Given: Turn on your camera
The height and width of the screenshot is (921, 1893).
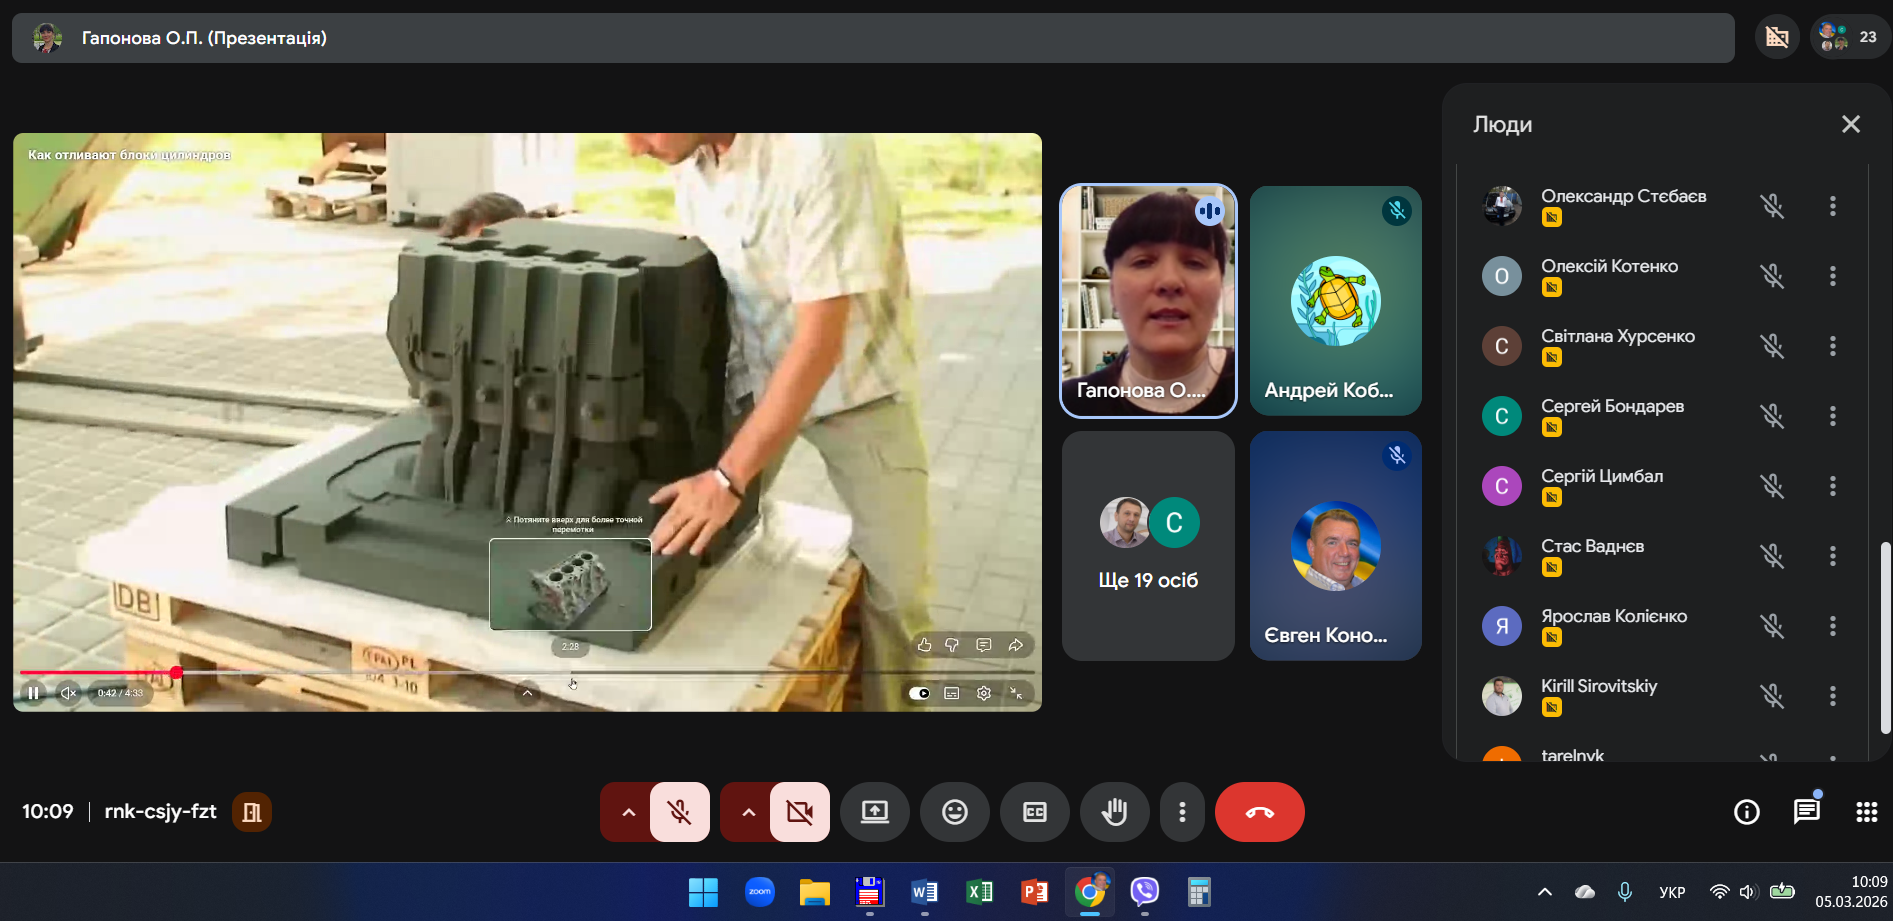Looking at the screenshot, I should click(x=800, y=812).
